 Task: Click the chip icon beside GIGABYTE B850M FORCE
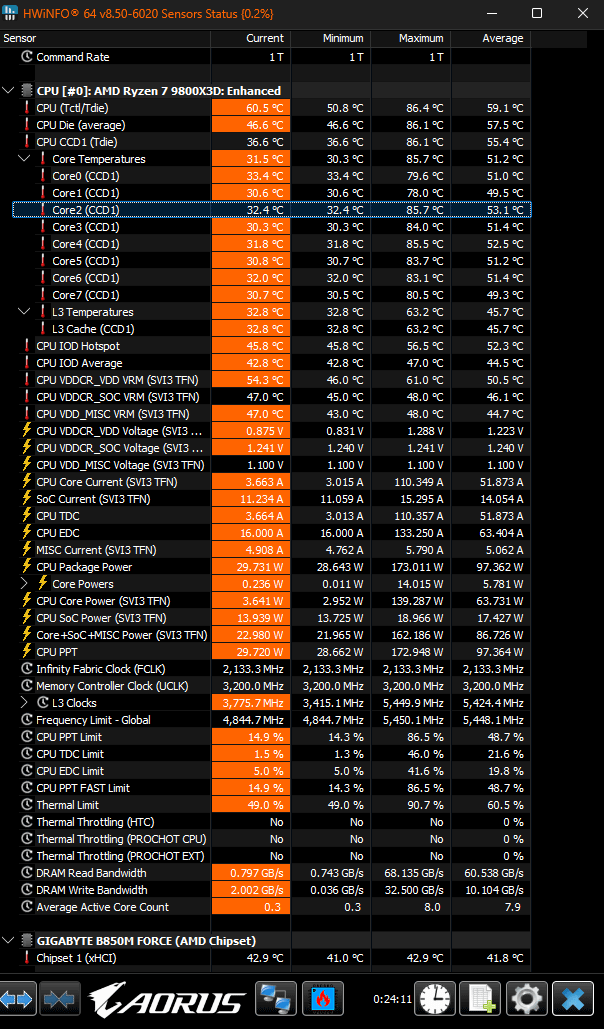tap(26, 940)
